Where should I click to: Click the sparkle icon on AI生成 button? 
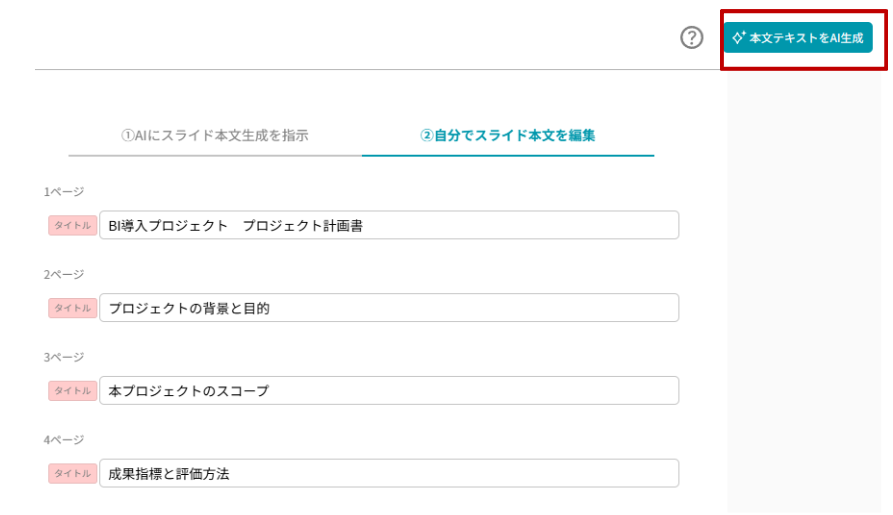point(738,38)
